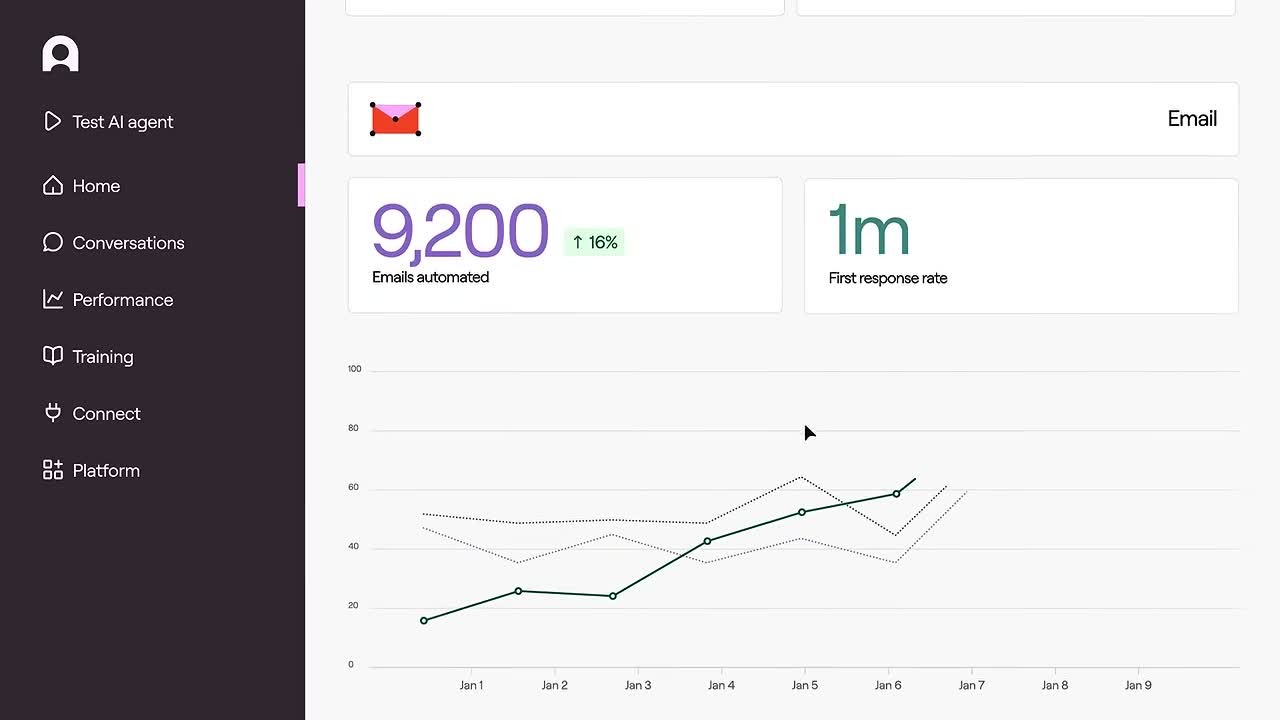Click the Emails automated caption
The height and width of the screenshot is (720, 1280).
pyautogui.click(x=430, y=277)
